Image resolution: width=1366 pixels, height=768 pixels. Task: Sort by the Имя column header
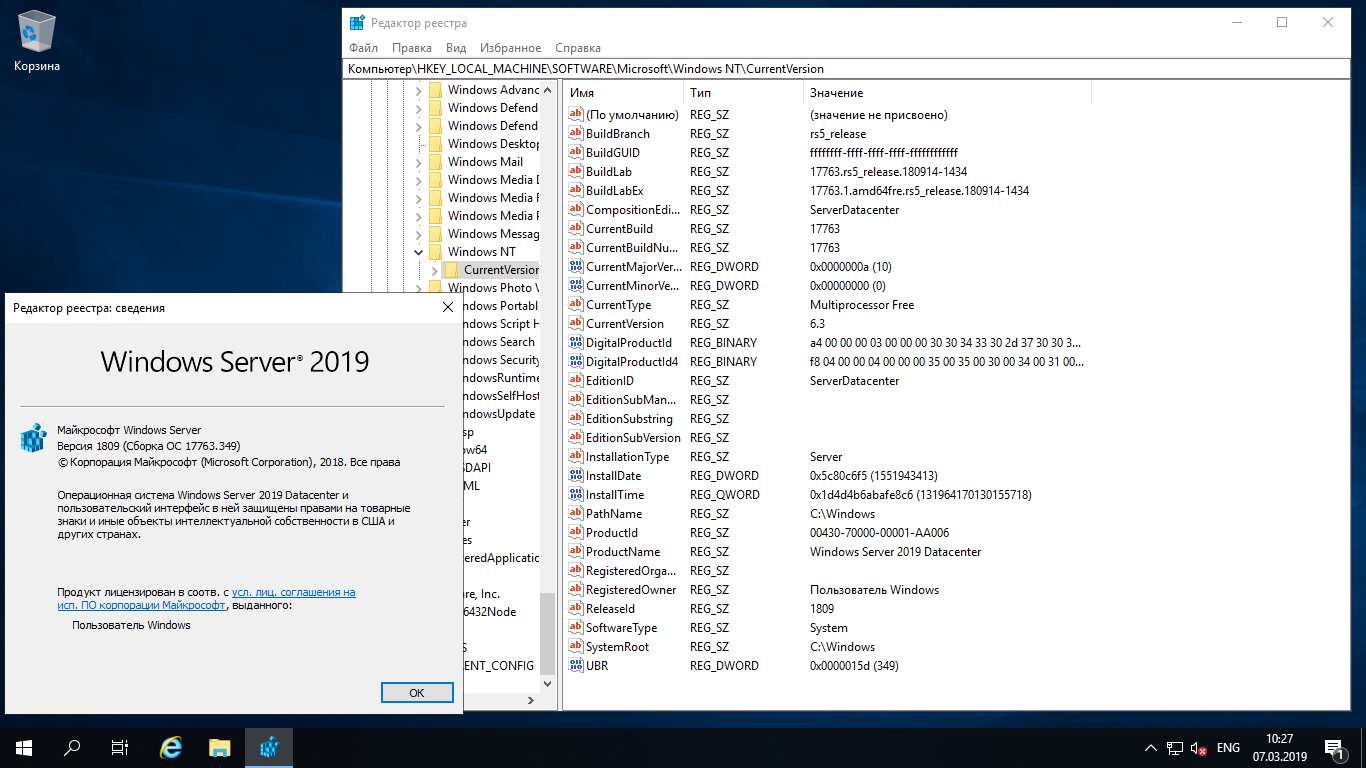click(623, 92)
